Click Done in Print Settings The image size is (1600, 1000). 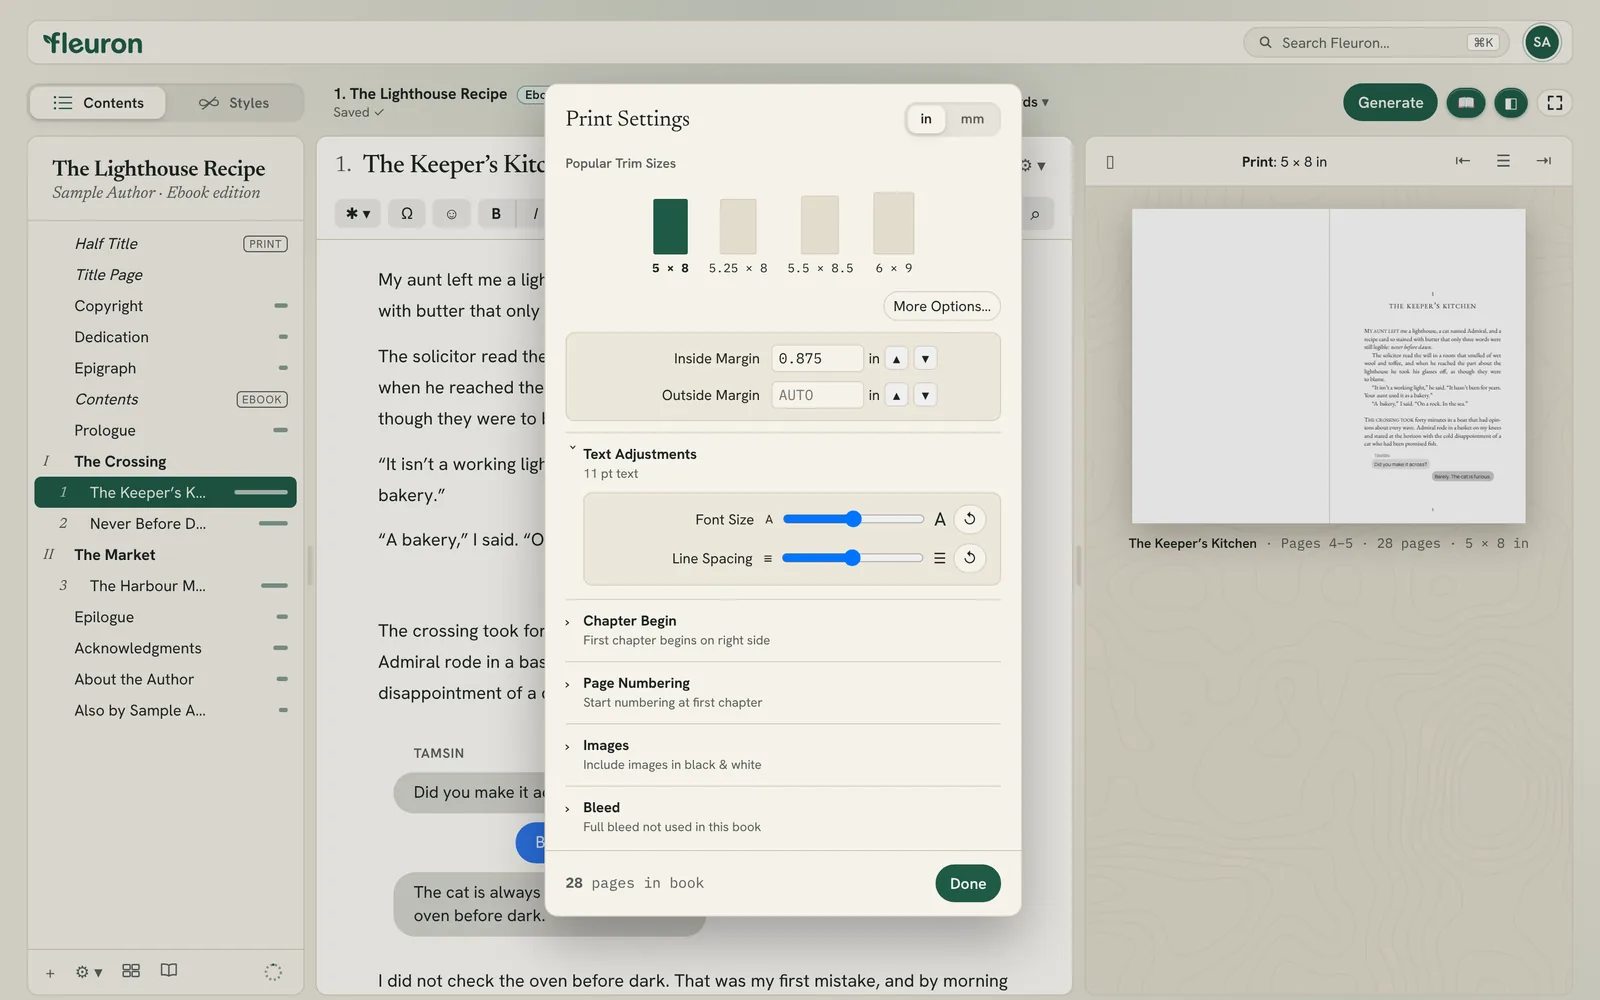tap(968, 883)
